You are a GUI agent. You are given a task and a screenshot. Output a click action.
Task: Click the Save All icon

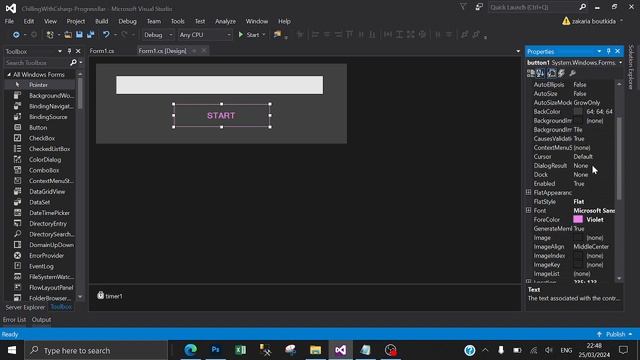click(x=91, y=35)
